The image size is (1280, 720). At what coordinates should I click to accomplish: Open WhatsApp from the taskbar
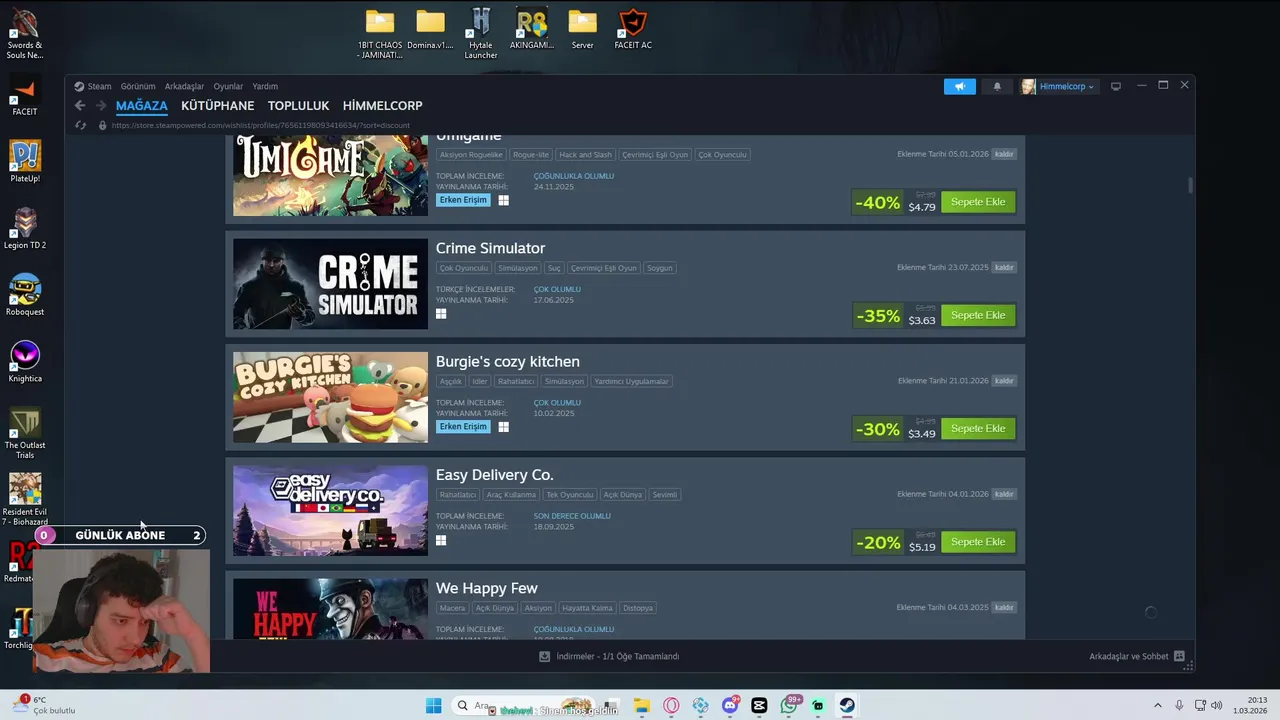[789, 705]
